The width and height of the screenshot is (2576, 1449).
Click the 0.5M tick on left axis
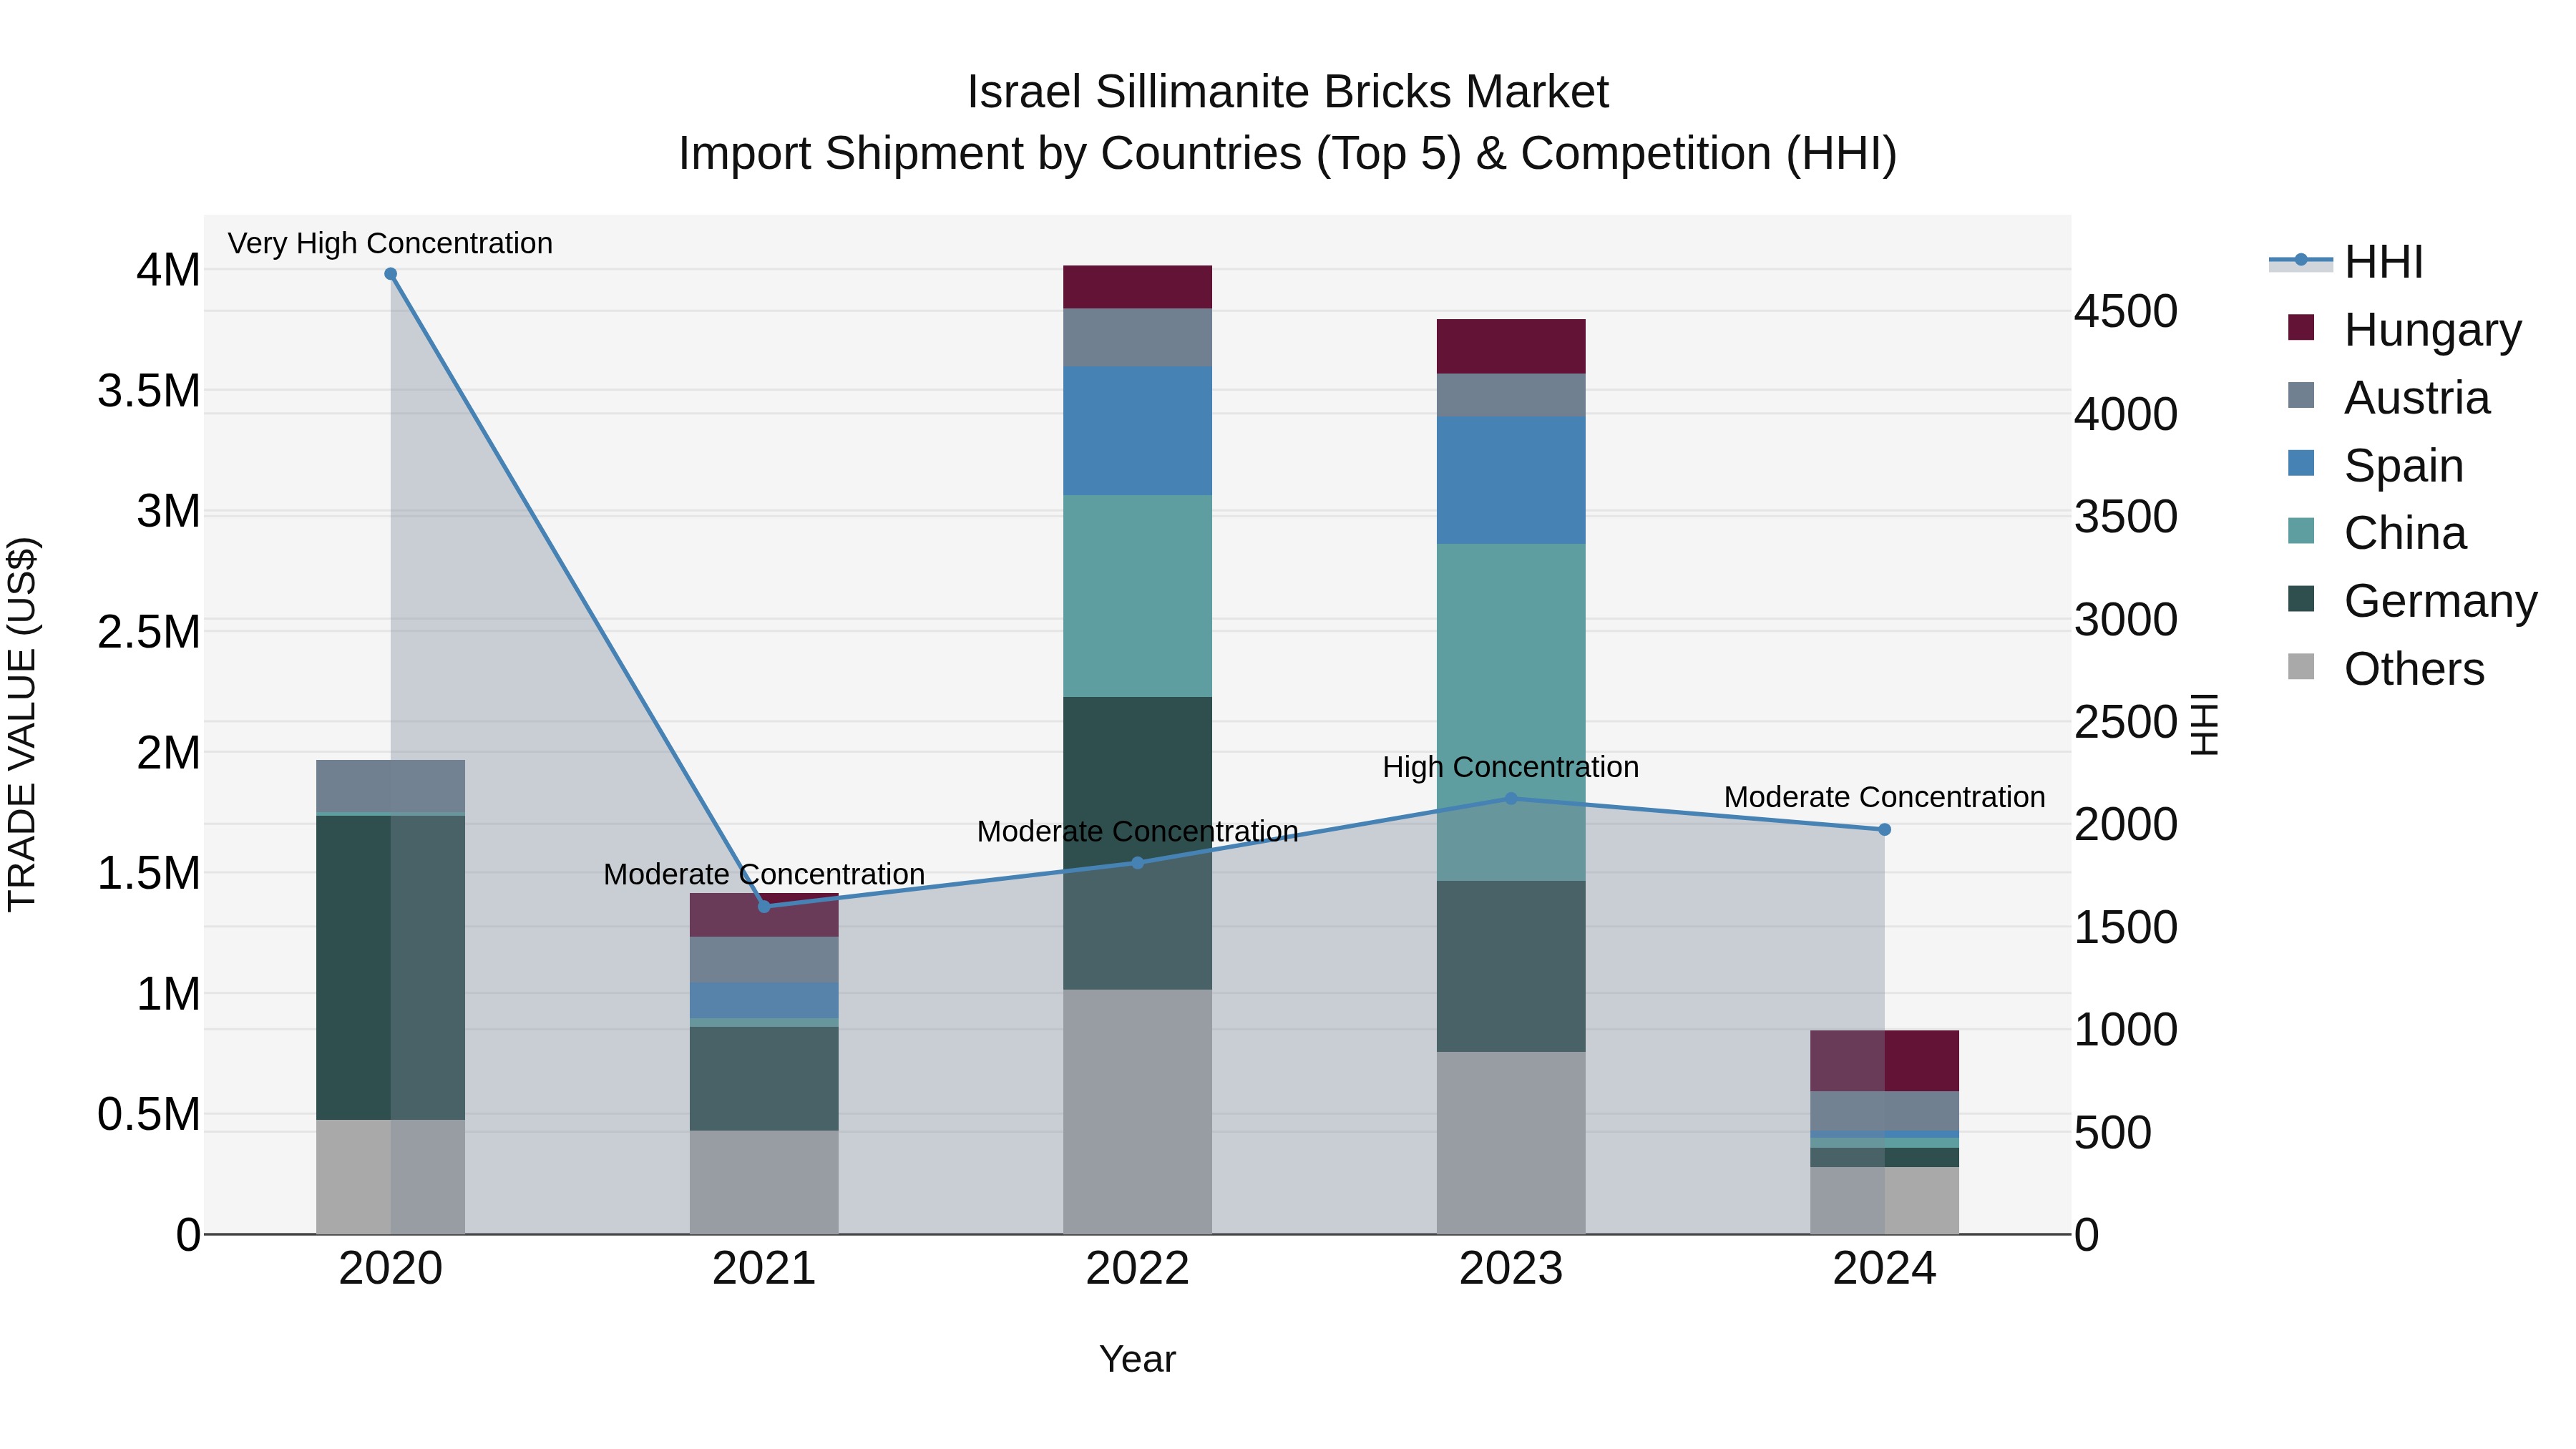pos(149,1114)
